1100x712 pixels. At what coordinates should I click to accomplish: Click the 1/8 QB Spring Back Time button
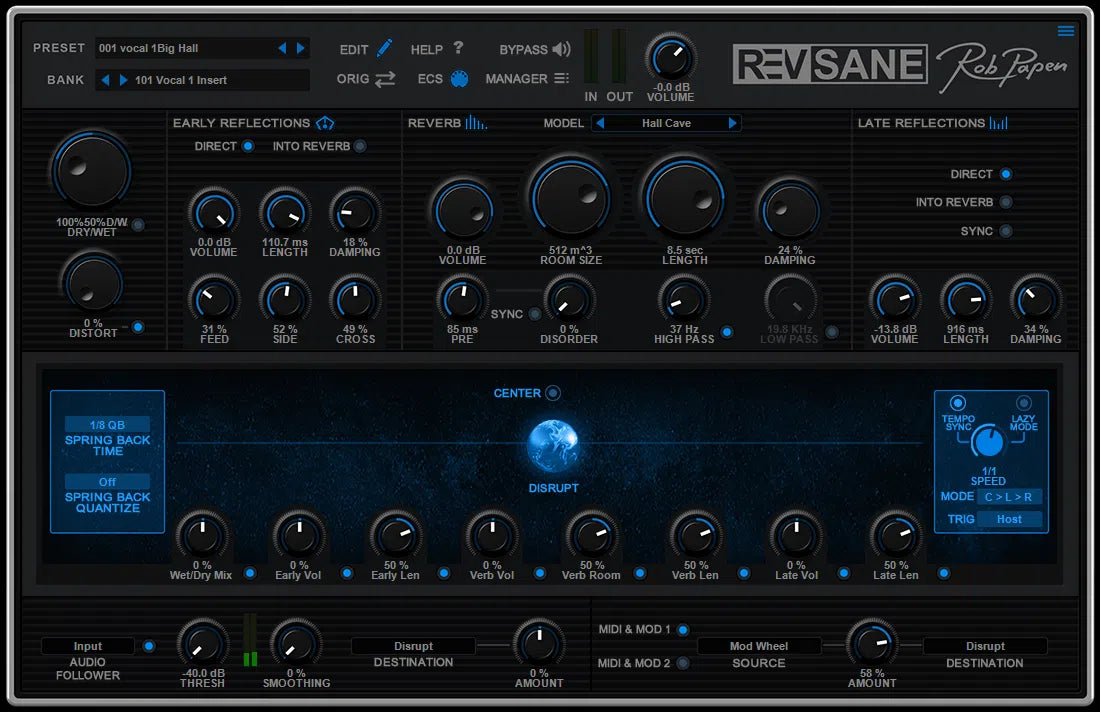point(106,423)
